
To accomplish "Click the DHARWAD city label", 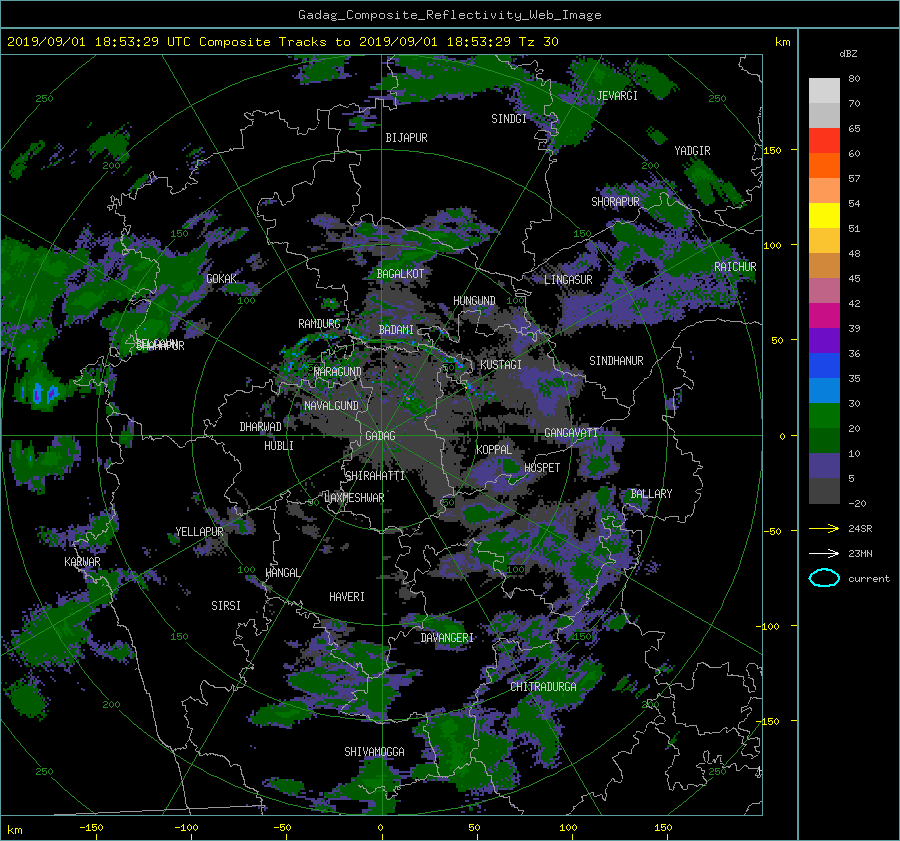I will click(x=261, y=427).
